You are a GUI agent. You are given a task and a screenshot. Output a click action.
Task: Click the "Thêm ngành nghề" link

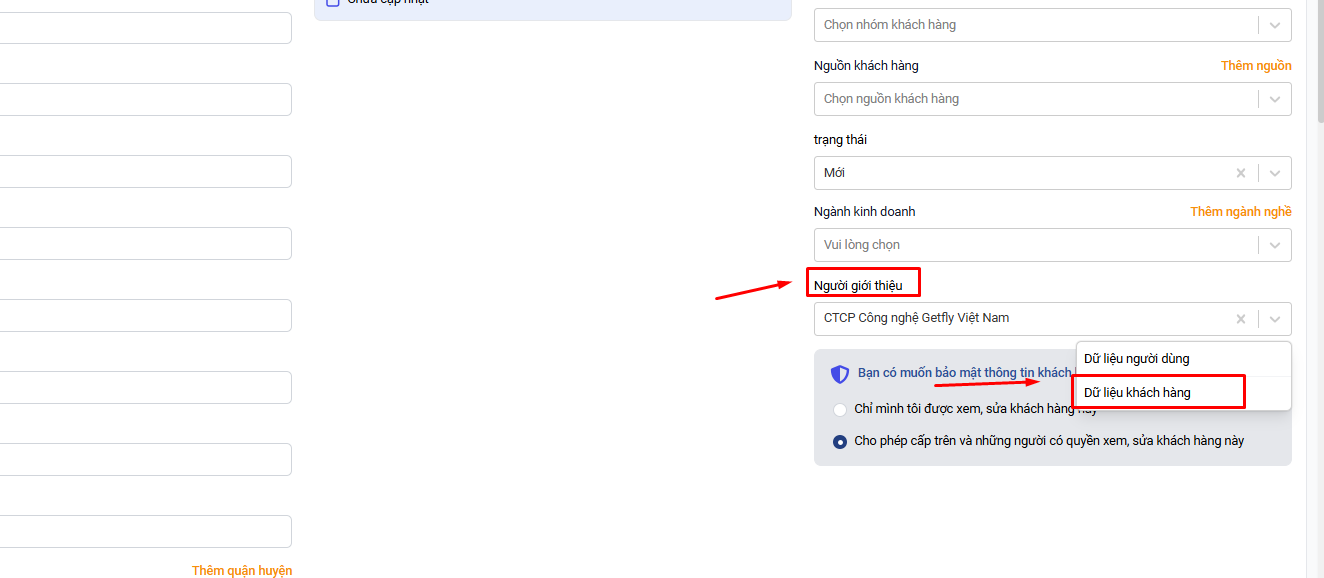1240,212
